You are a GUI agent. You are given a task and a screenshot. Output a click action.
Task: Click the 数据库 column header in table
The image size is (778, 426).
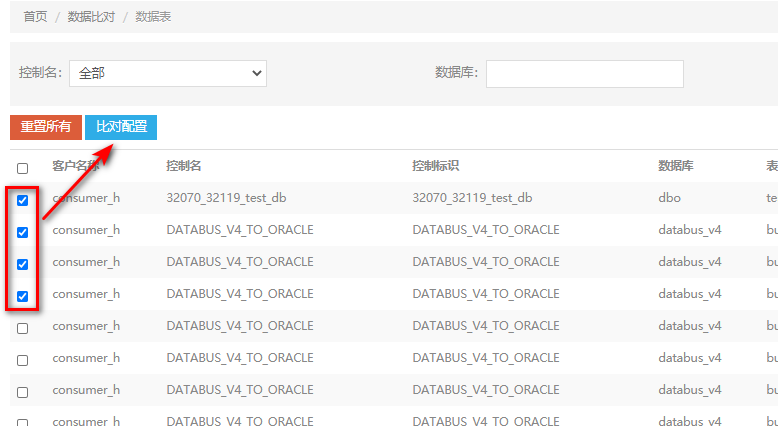(676, 166)
